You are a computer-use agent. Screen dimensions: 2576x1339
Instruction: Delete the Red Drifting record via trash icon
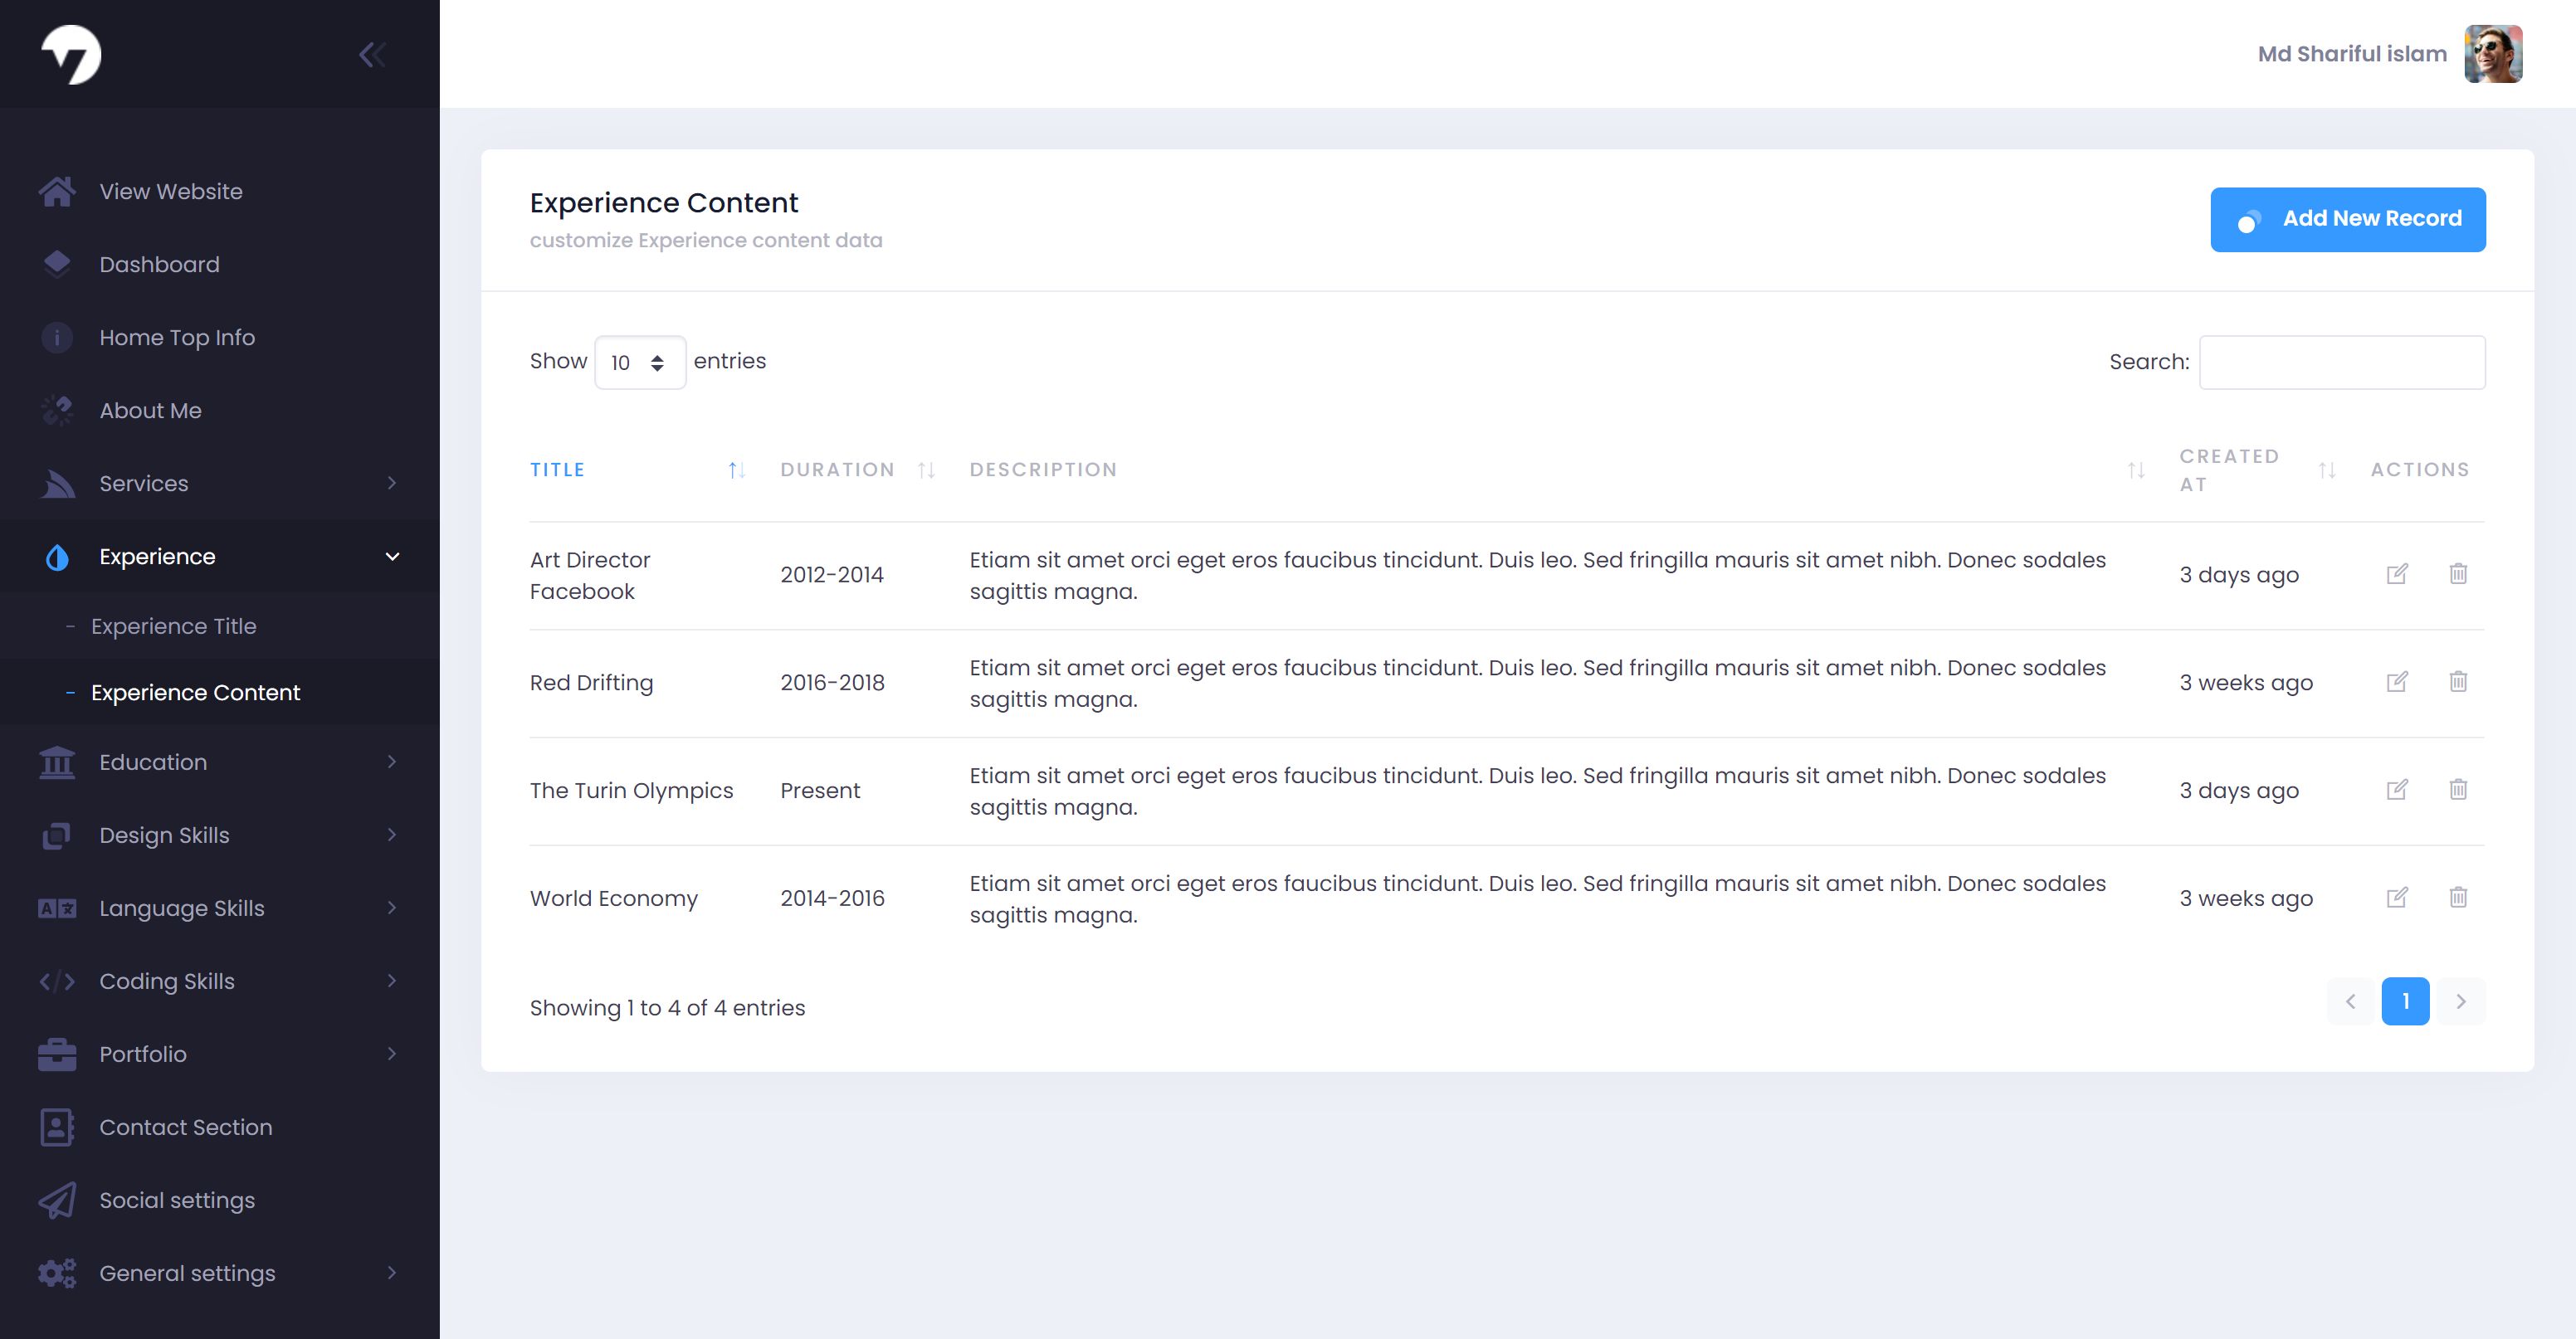[x=2457, y=682]
